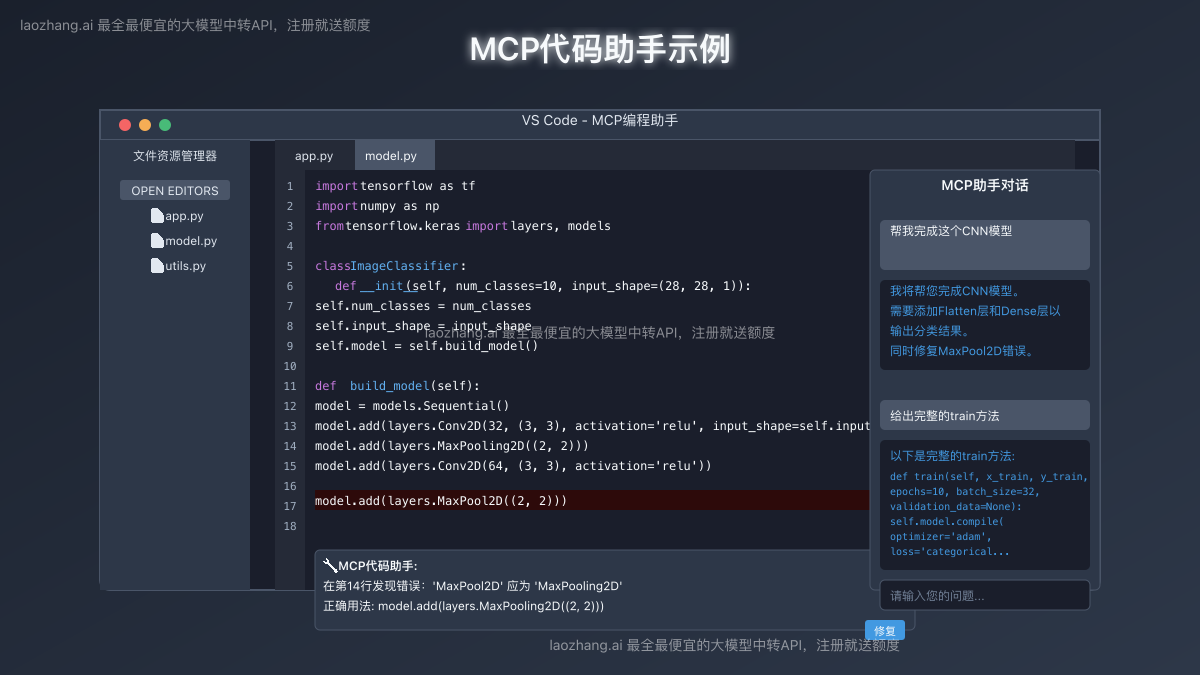Click the wrench icon in MCP代码助手 popup
Screen dimensions: 1200x675
330,566
